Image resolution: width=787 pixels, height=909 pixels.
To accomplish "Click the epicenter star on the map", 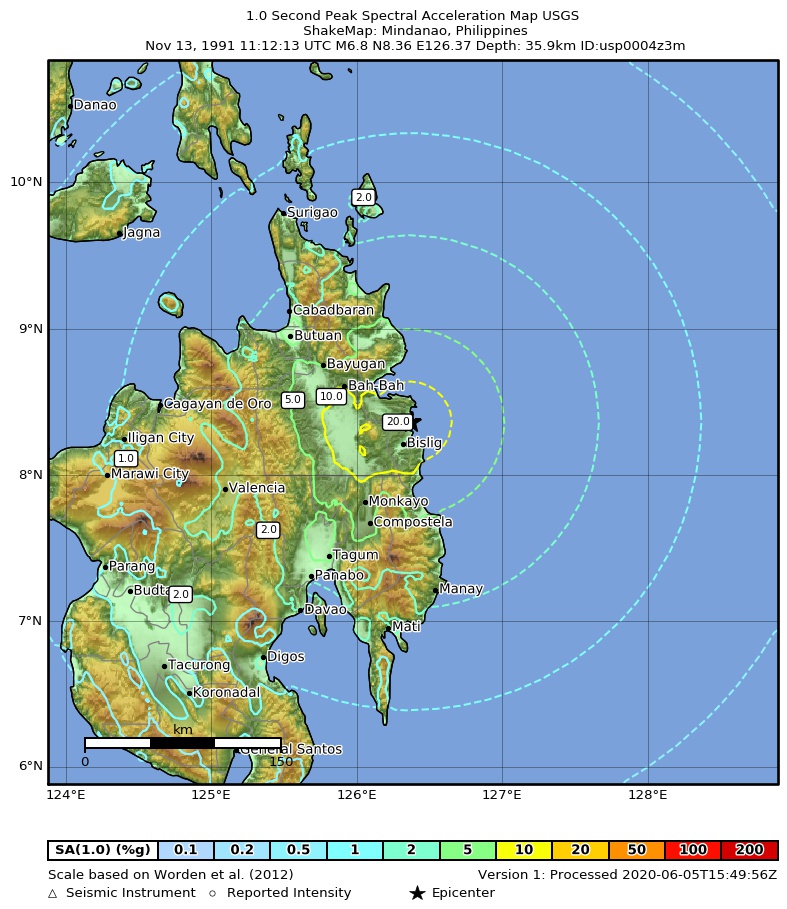I will click(415, 423).
